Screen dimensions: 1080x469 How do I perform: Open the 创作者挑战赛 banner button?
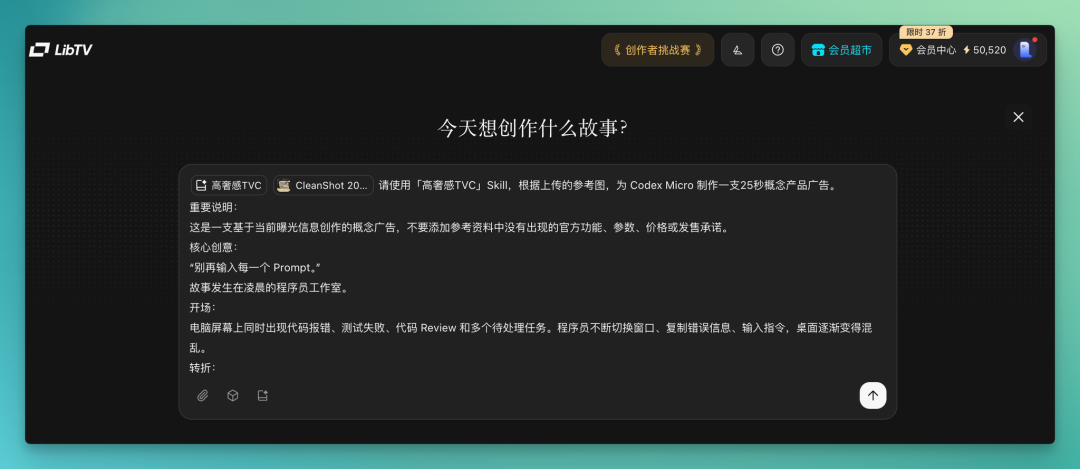(x=658, y=50)
